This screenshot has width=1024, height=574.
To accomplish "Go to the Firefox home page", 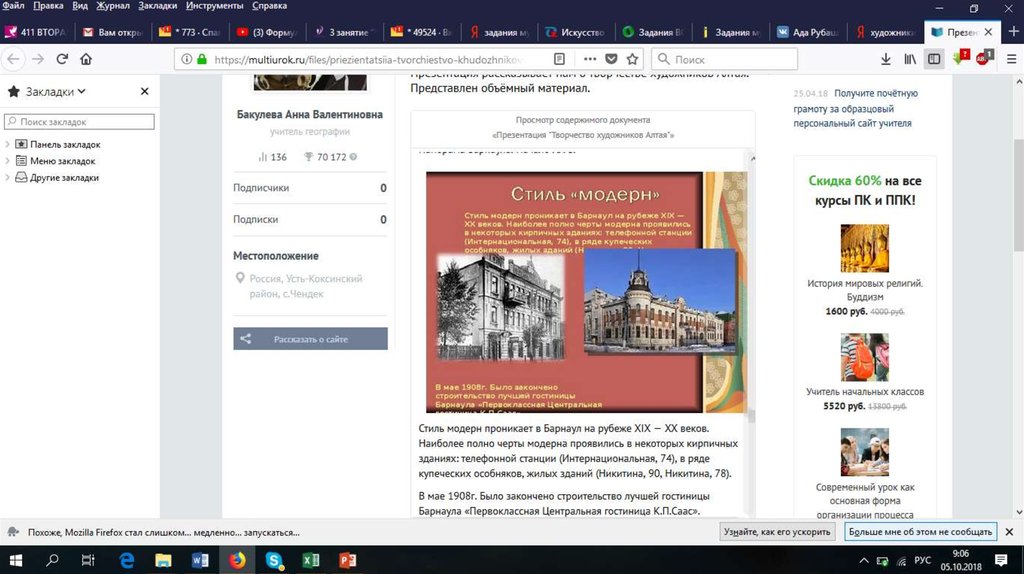I will [86, 59].
